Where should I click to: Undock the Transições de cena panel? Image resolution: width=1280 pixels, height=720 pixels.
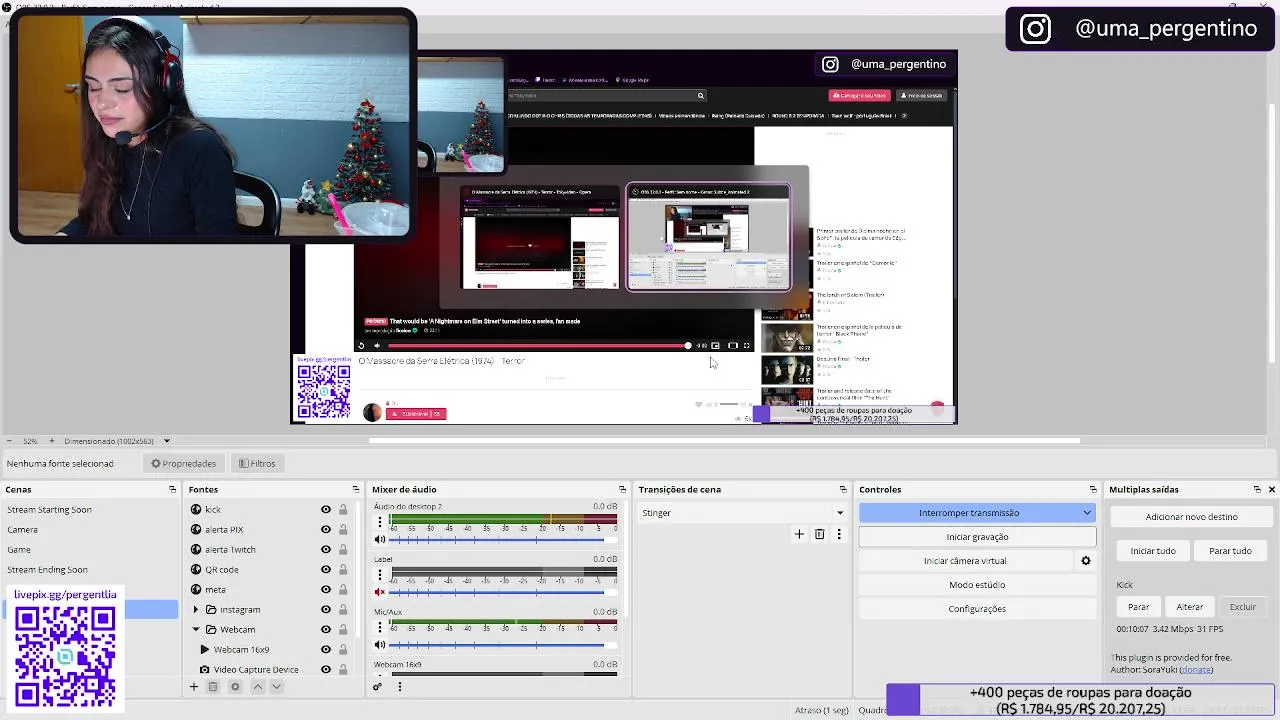tap(843, 489)
